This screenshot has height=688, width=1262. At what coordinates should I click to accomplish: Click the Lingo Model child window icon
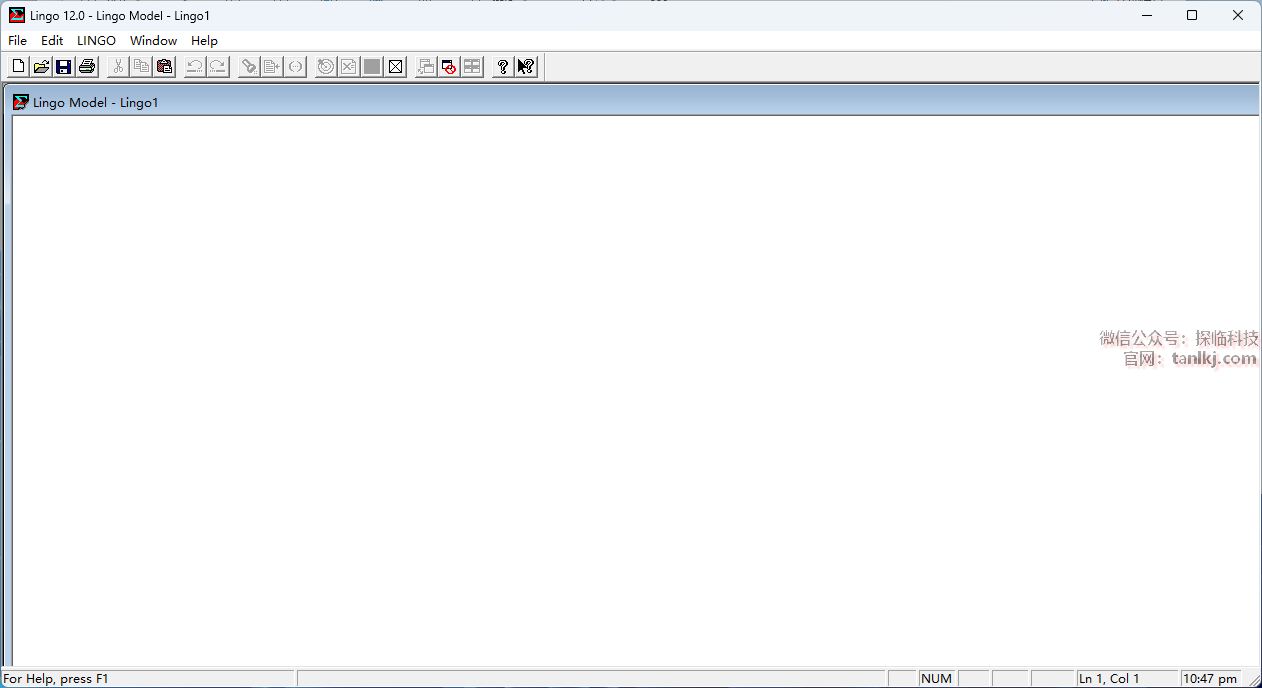[21, 102]
